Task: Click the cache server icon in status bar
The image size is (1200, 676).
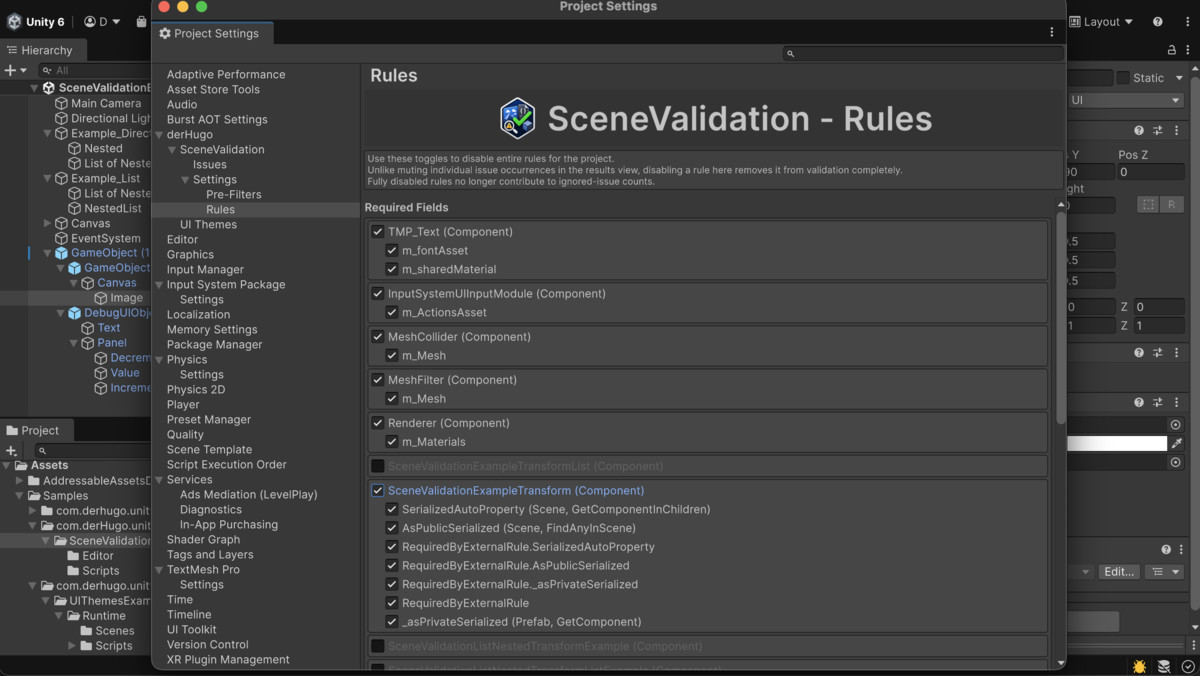Action: 1164,666
